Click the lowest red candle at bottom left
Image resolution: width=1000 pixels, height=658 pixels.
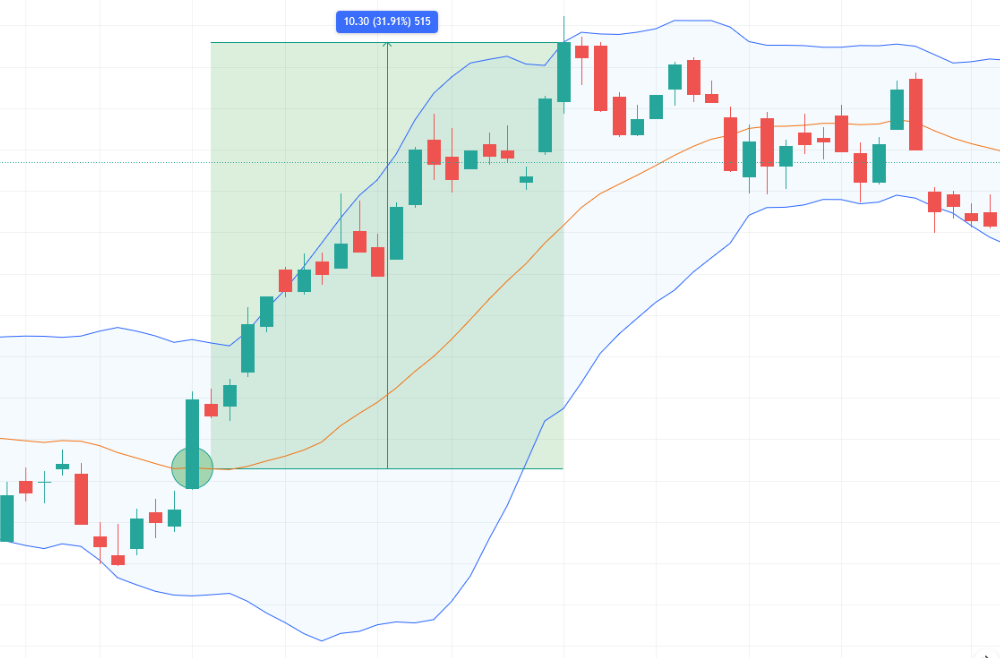(x=118, y=560)
